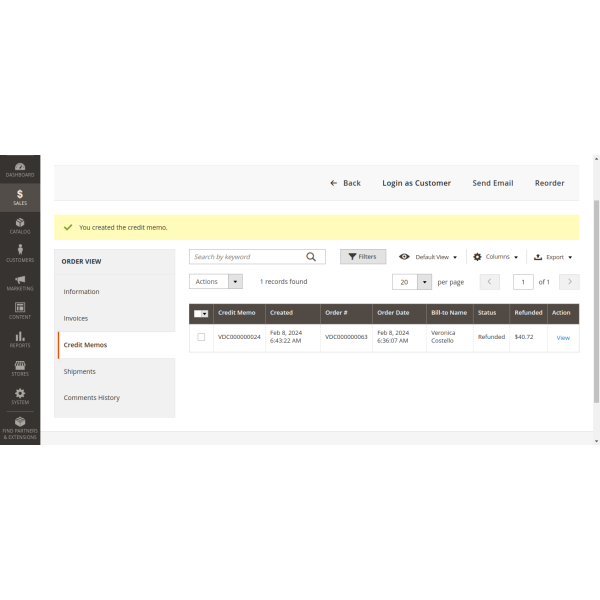The height and width of the screenshot is (600, 600).
Task: Open the Catalog sidebar icon
Action: pyautogui.click(x=20, y=225)
